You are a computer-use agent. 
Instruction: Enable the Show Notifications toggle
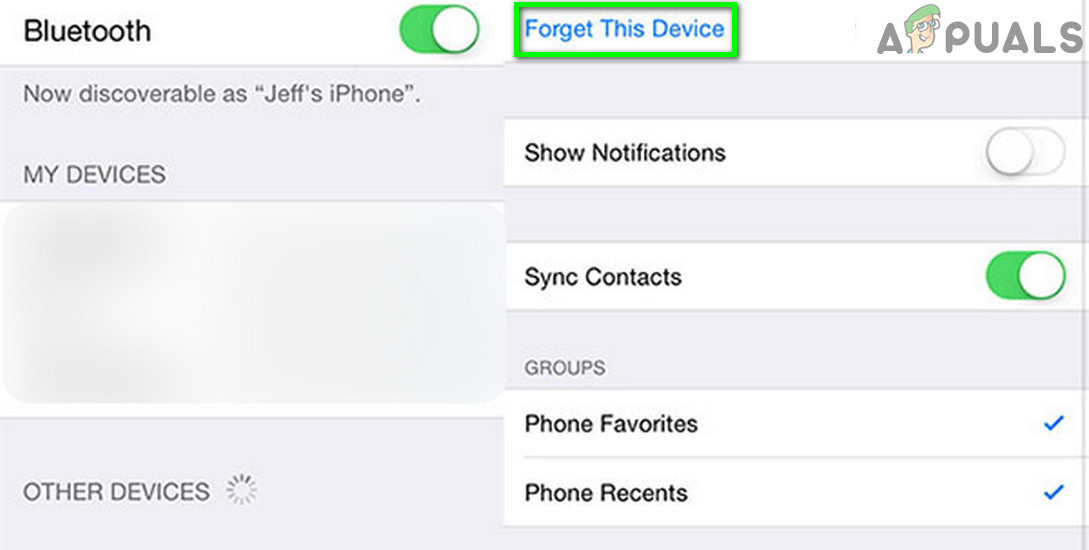1025,152
